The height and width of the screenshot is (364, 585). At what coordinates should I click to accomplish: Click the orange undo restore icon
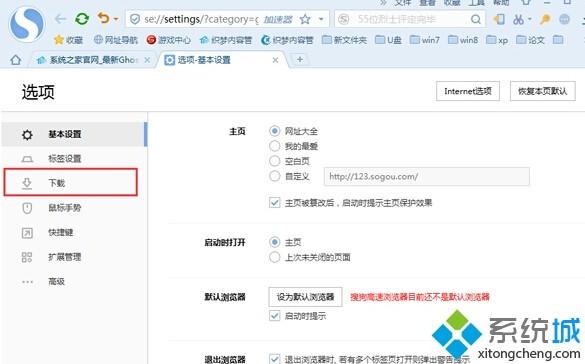tap(104, 18)
